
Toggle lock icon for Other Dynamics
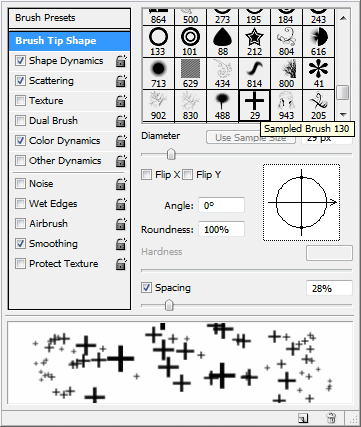(x=121, y=161)
